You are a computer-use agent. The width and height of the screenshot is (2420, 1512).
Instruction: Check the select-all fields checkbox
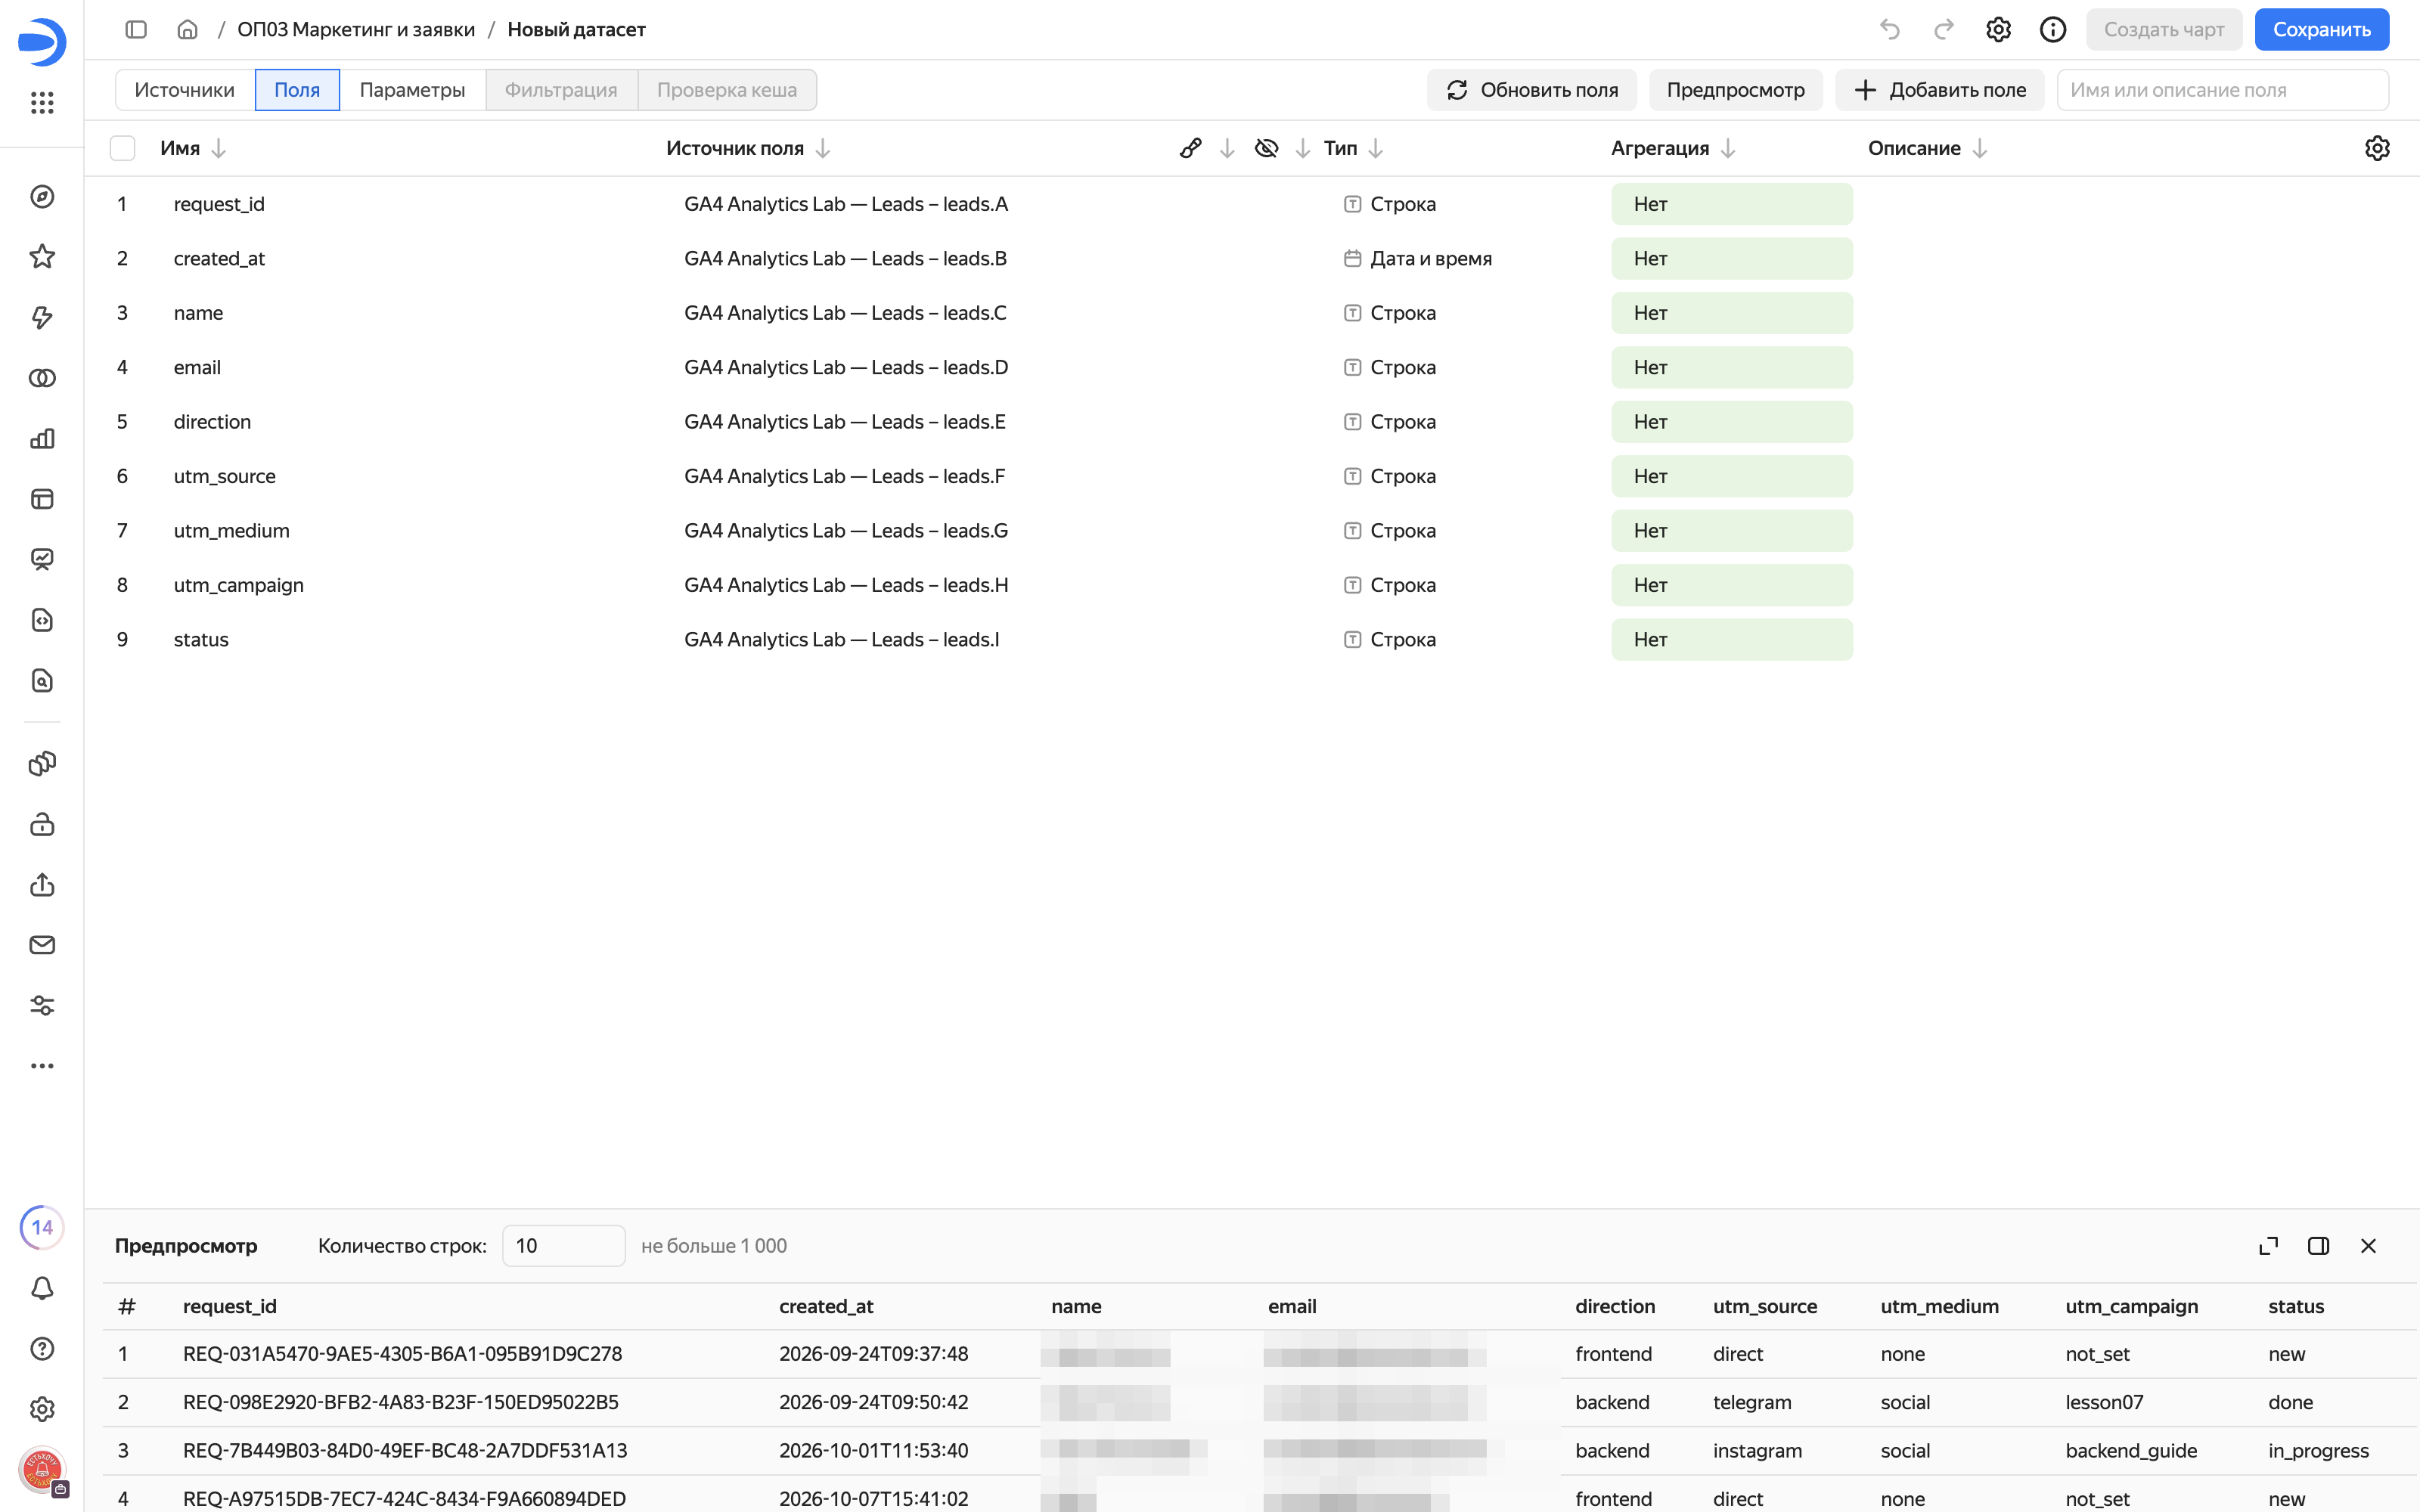click(x=122, y=148)
